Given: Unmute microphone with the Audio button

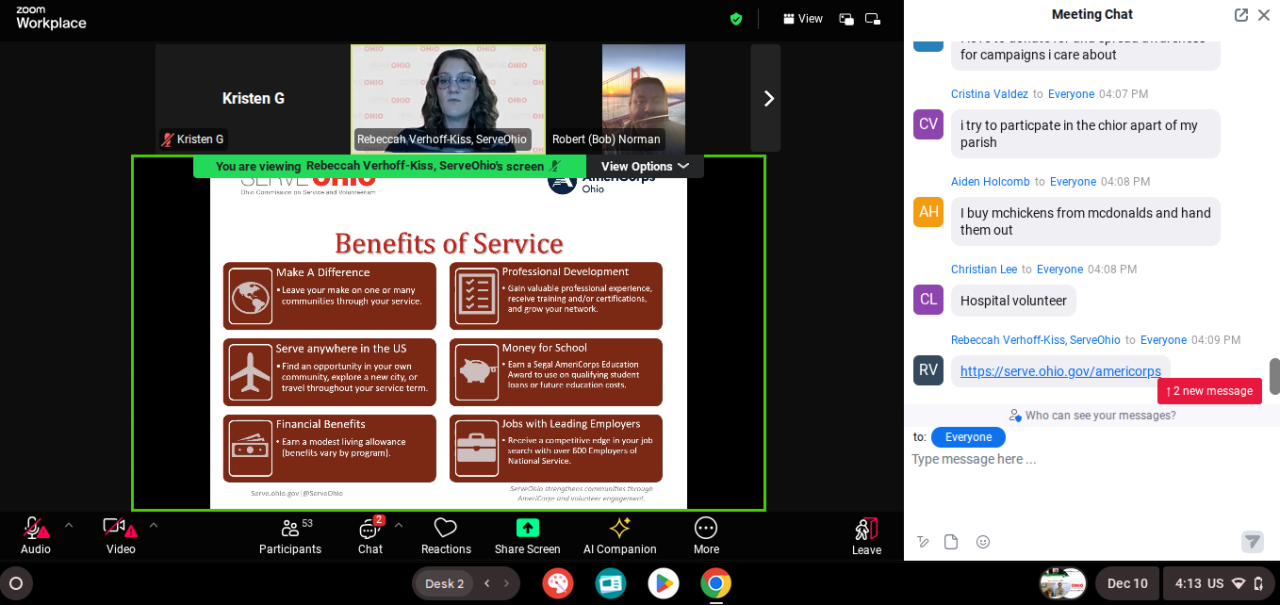Looking at the screenshot, I should 36,535.
